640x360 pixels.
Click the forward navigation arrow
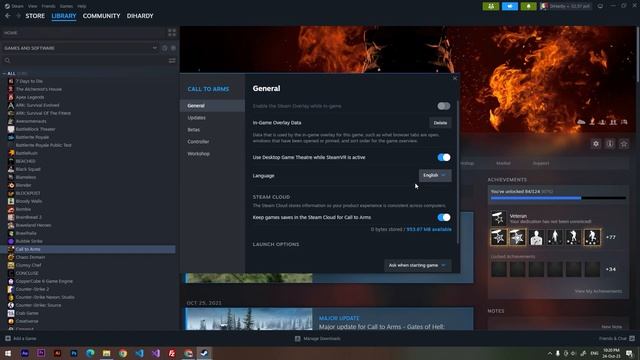18,16
